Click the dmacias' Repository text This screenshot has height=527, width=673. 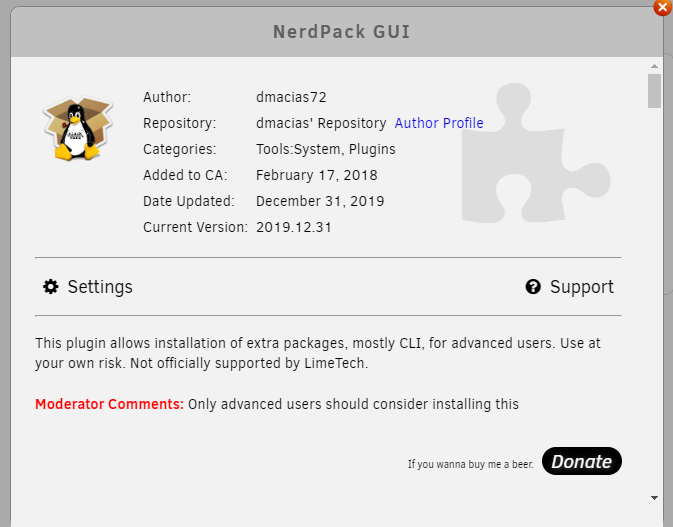tap(321, 123)
